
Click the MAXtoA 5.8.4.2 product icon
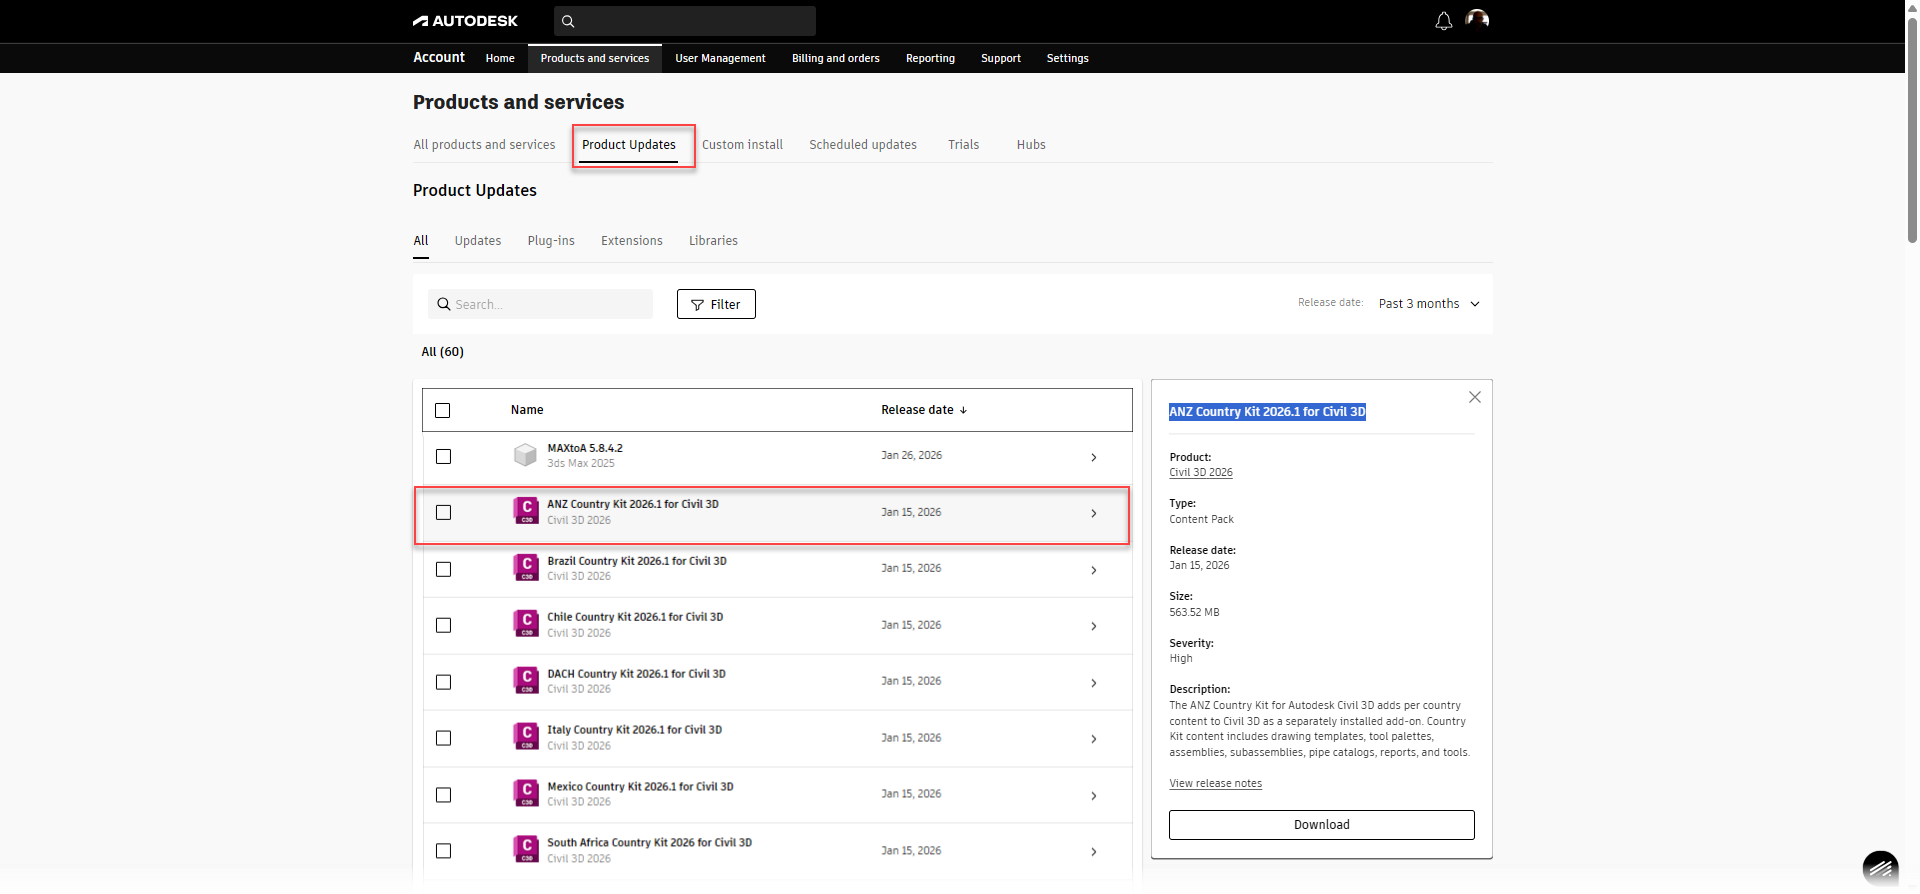[x=525, y=456]
